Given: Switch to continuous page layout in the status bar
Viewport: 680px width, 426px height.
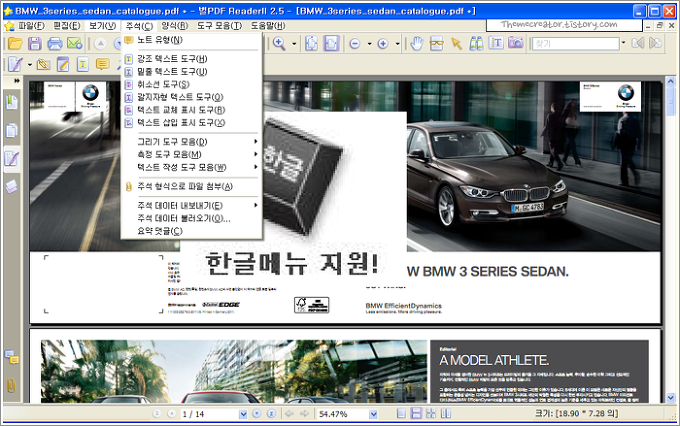Looking at the screenshot, I should pyautogui.click(x=416, y=414).
